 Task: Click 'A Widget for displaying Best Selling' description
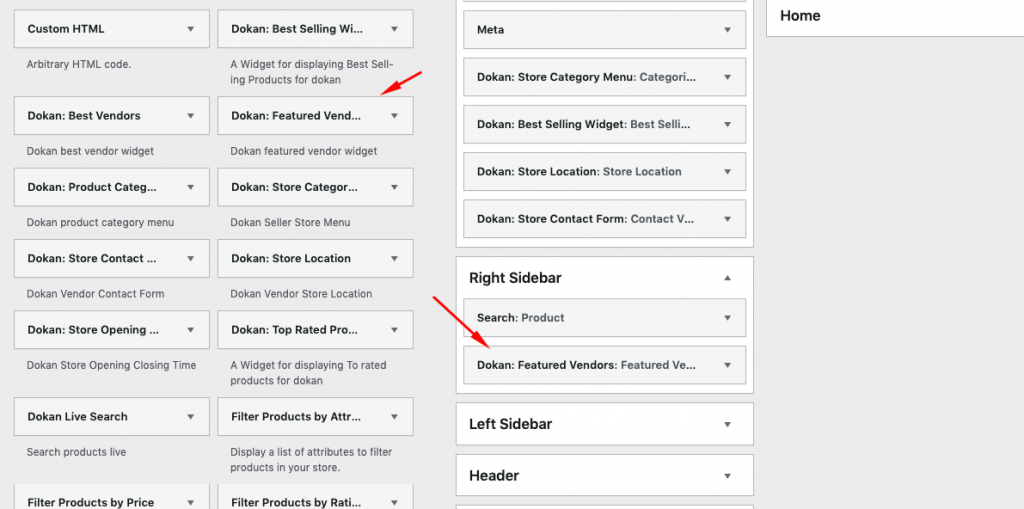tap(312, 72)
